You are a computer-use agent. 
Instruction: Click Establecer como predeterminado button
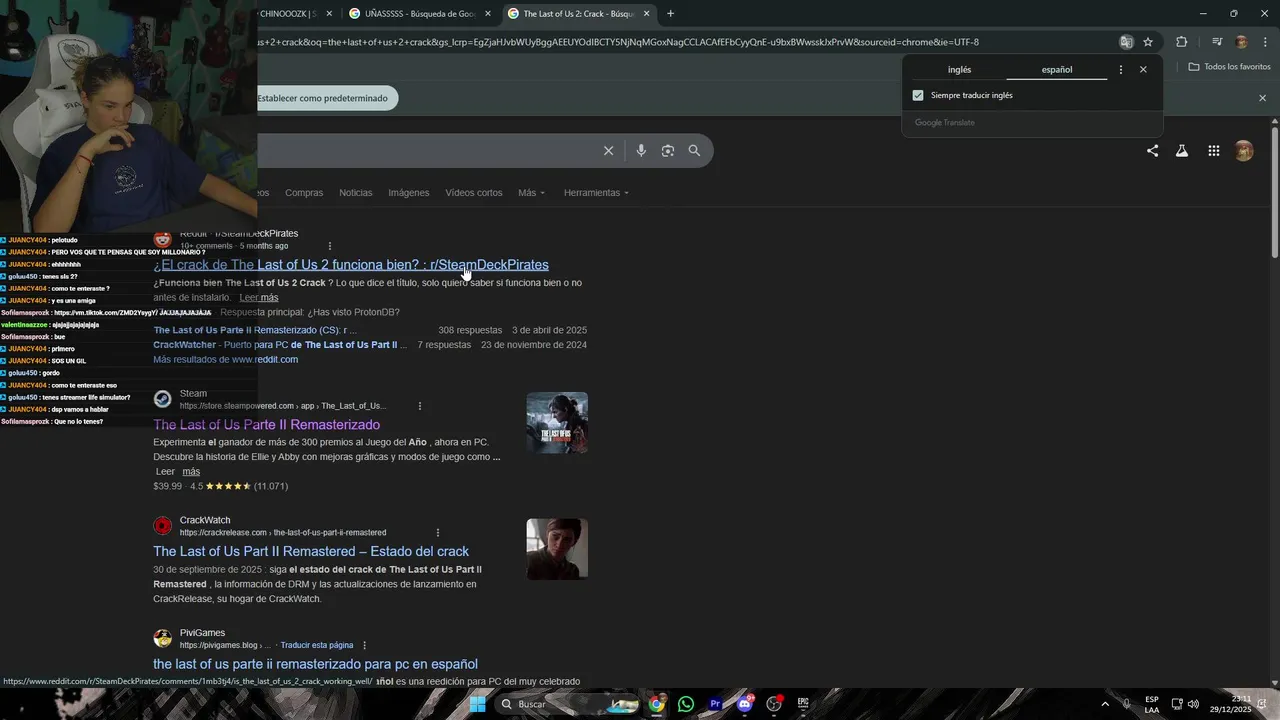coord(323,98)
